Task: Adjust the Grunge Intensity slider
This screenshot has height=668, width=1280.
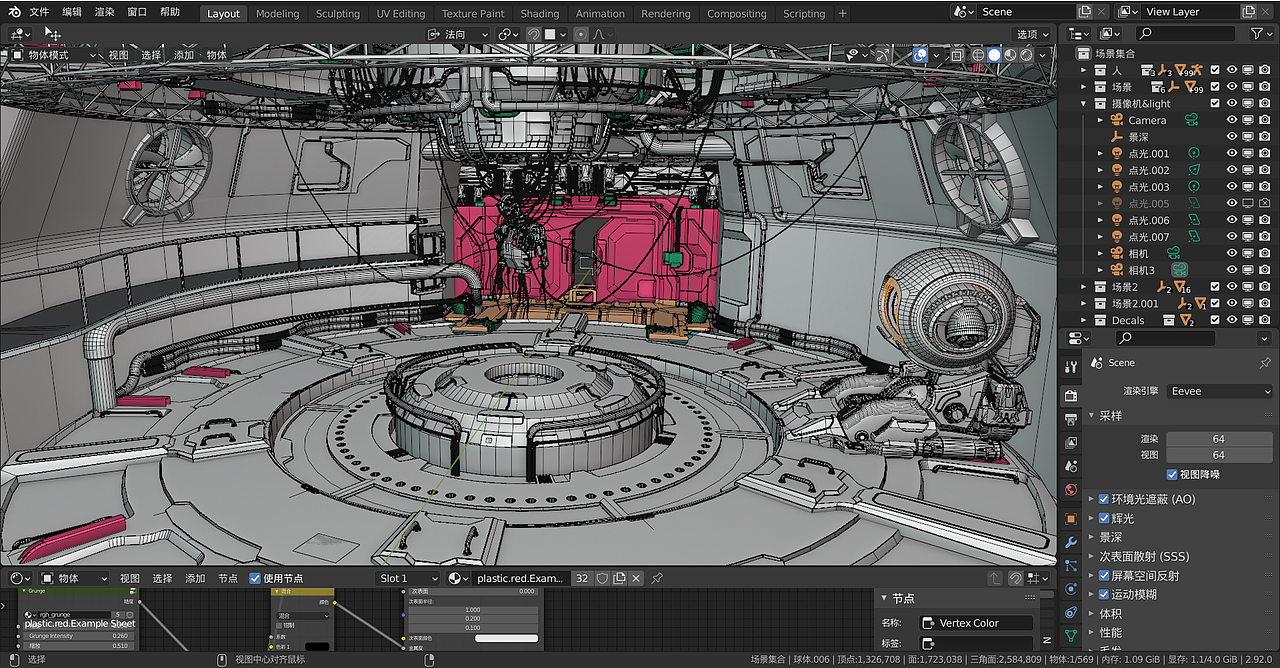Action: pyautogui.click(x=80, y=634)
